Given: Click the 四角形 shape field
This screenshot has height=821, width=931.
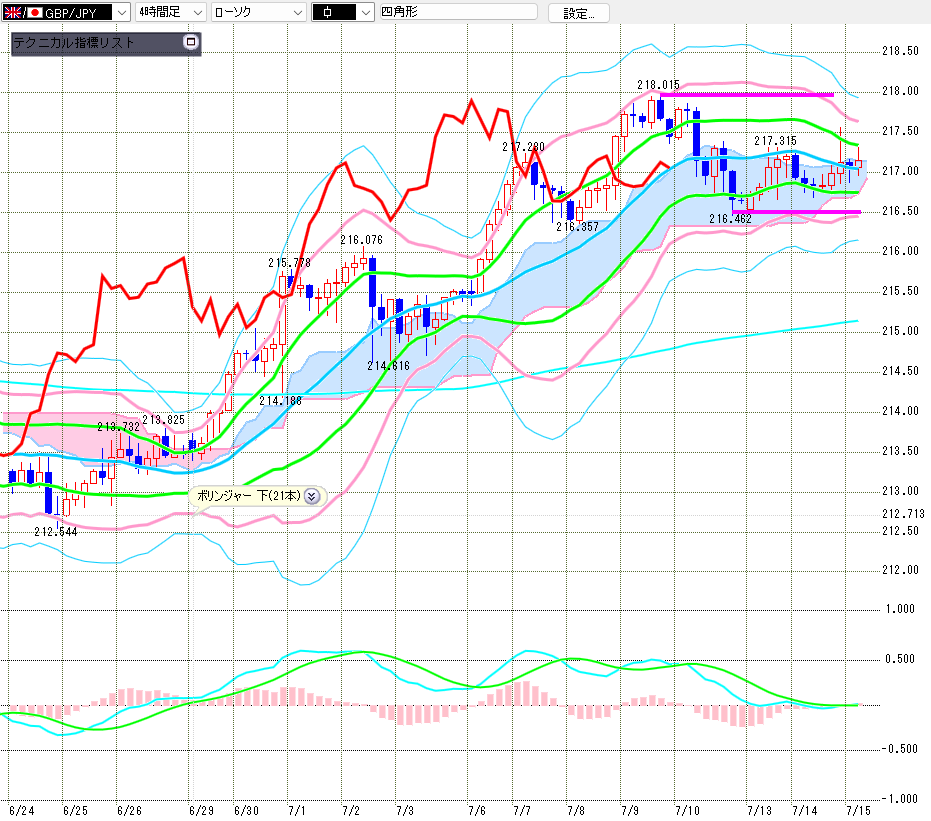Looking at the screenshot, I should (458, 12).
